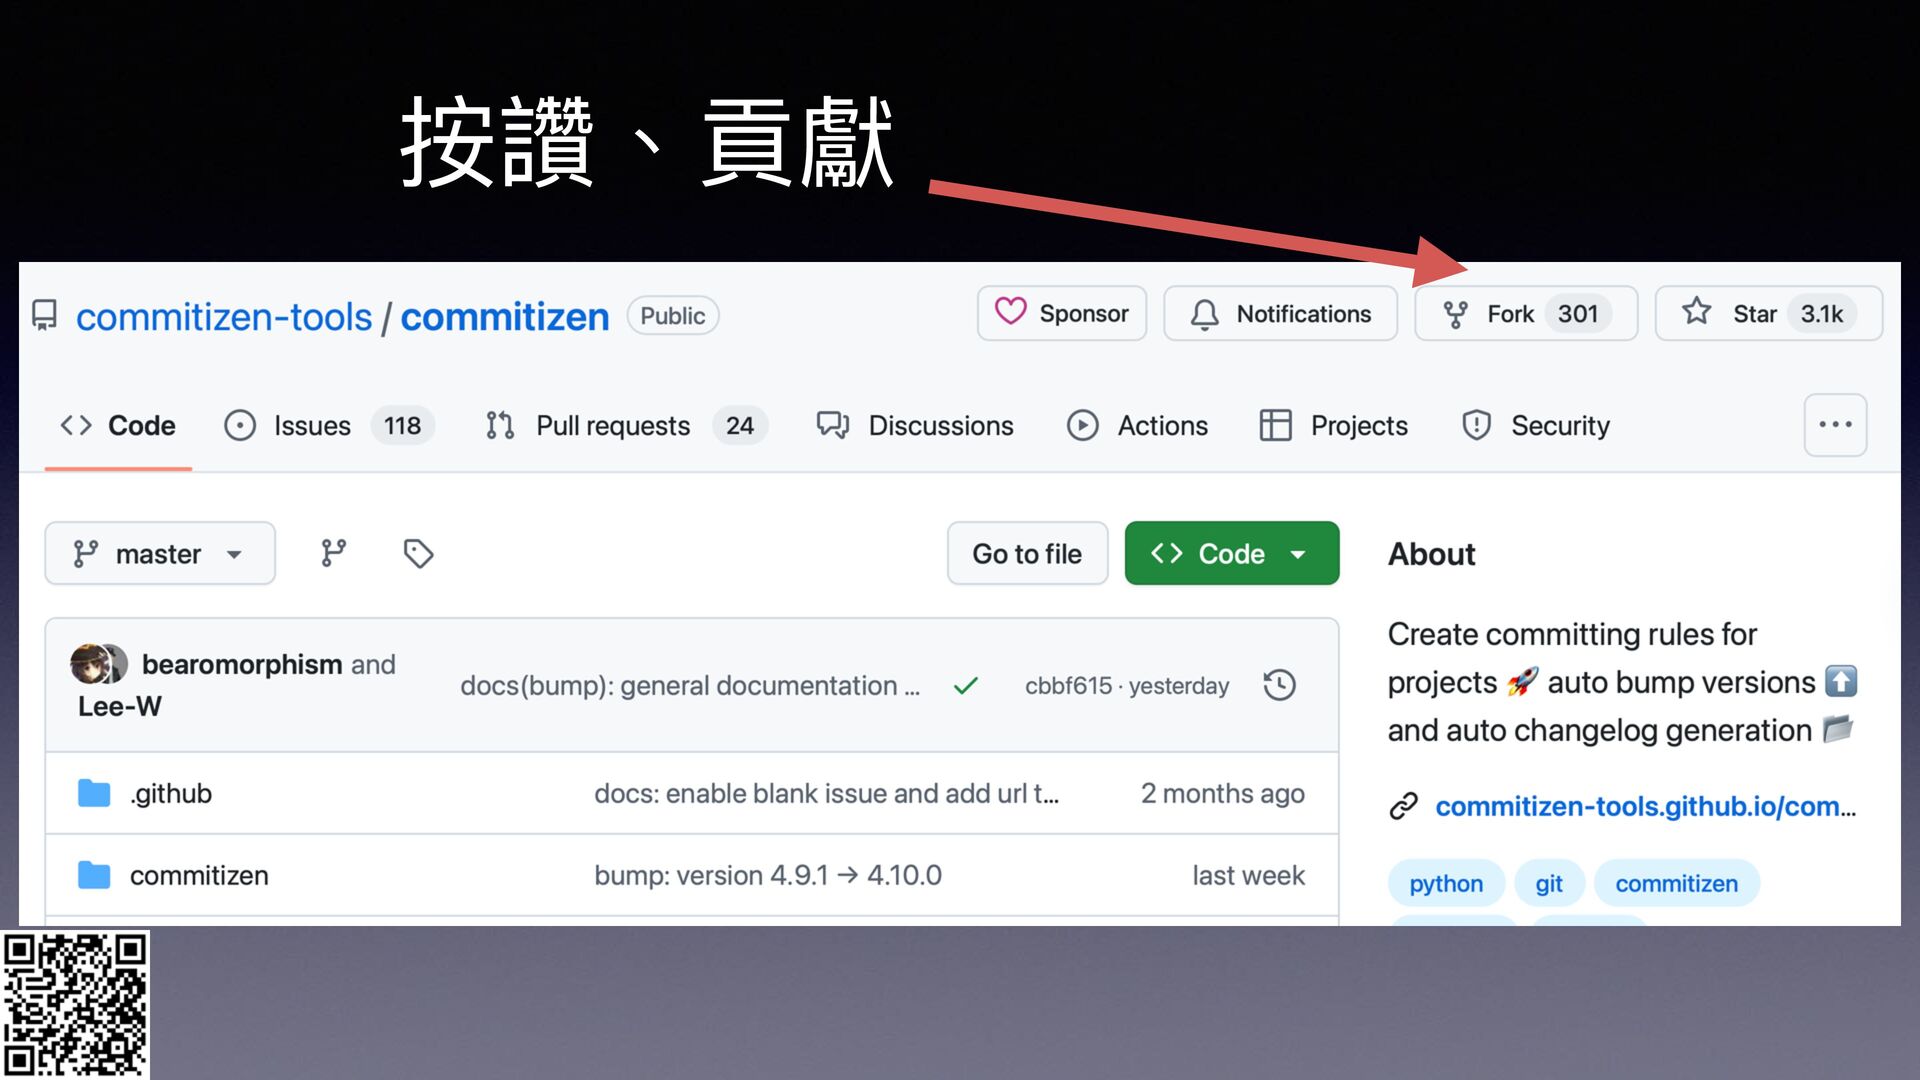Expand the master branch dropdown
Image resolution: width=1920 pixels, height=1080 pixels.
160,553
